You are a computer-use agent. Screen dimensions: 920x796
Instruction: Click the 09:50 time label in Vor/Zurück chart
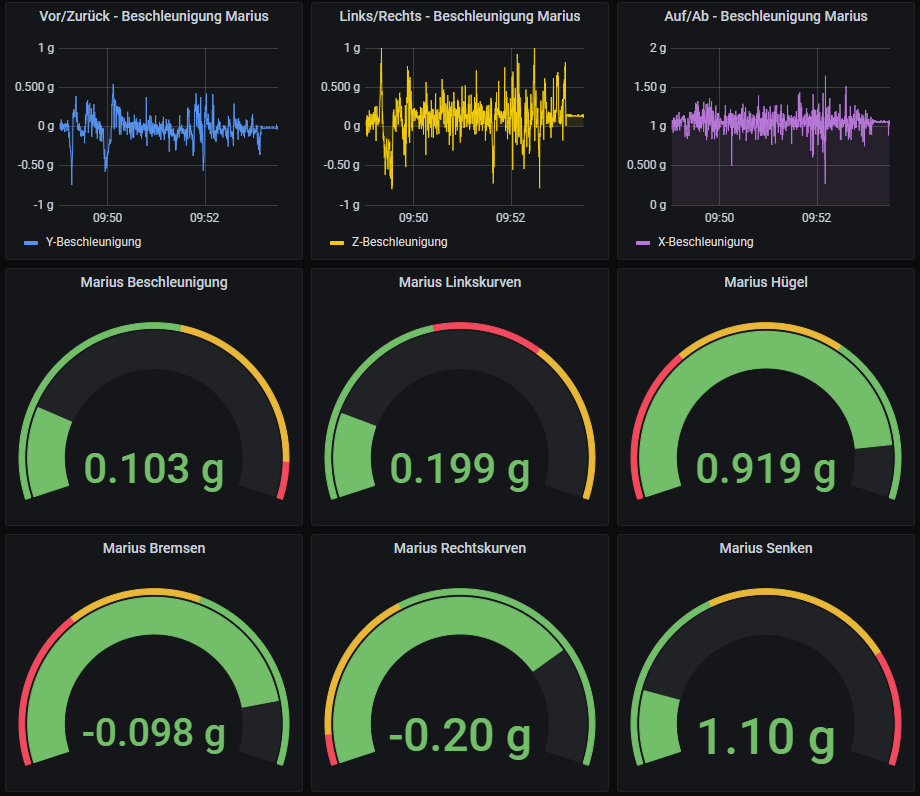point(107,218)
